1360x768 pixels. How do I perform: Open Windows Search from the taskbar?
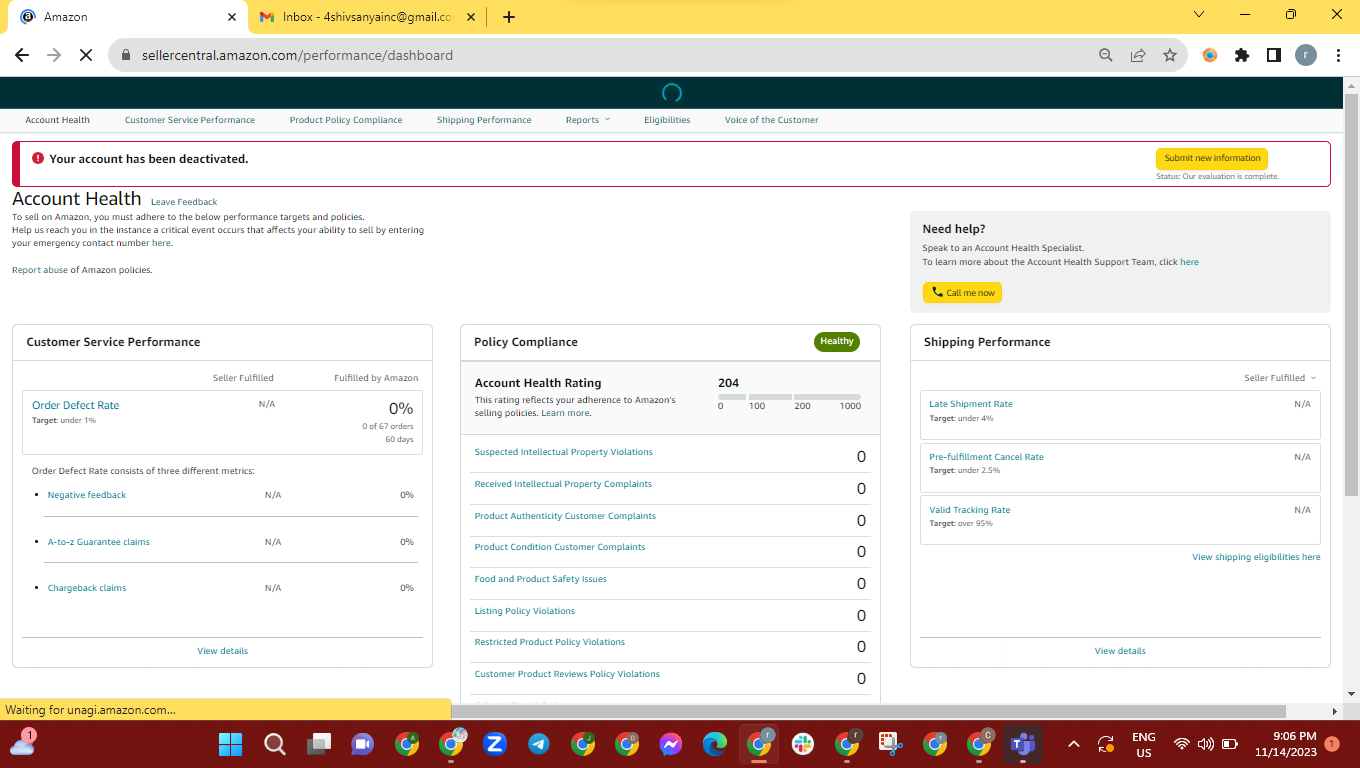pyautogui.click(x=275, y=744)
